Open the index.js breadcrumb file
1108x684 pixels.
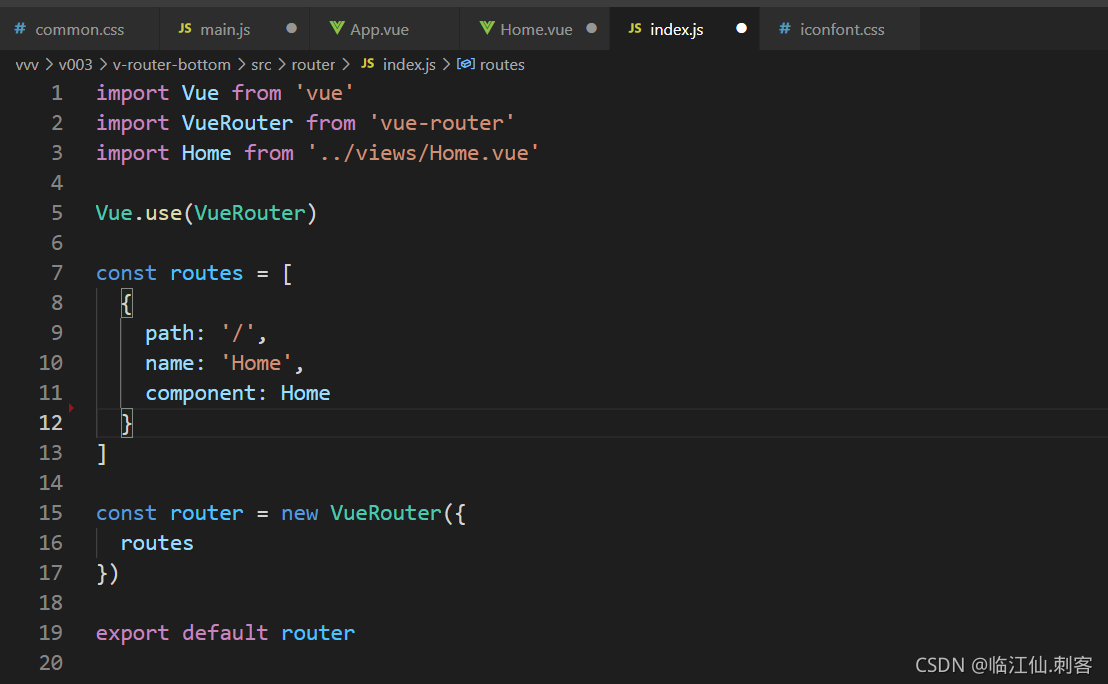pos(409,64)
